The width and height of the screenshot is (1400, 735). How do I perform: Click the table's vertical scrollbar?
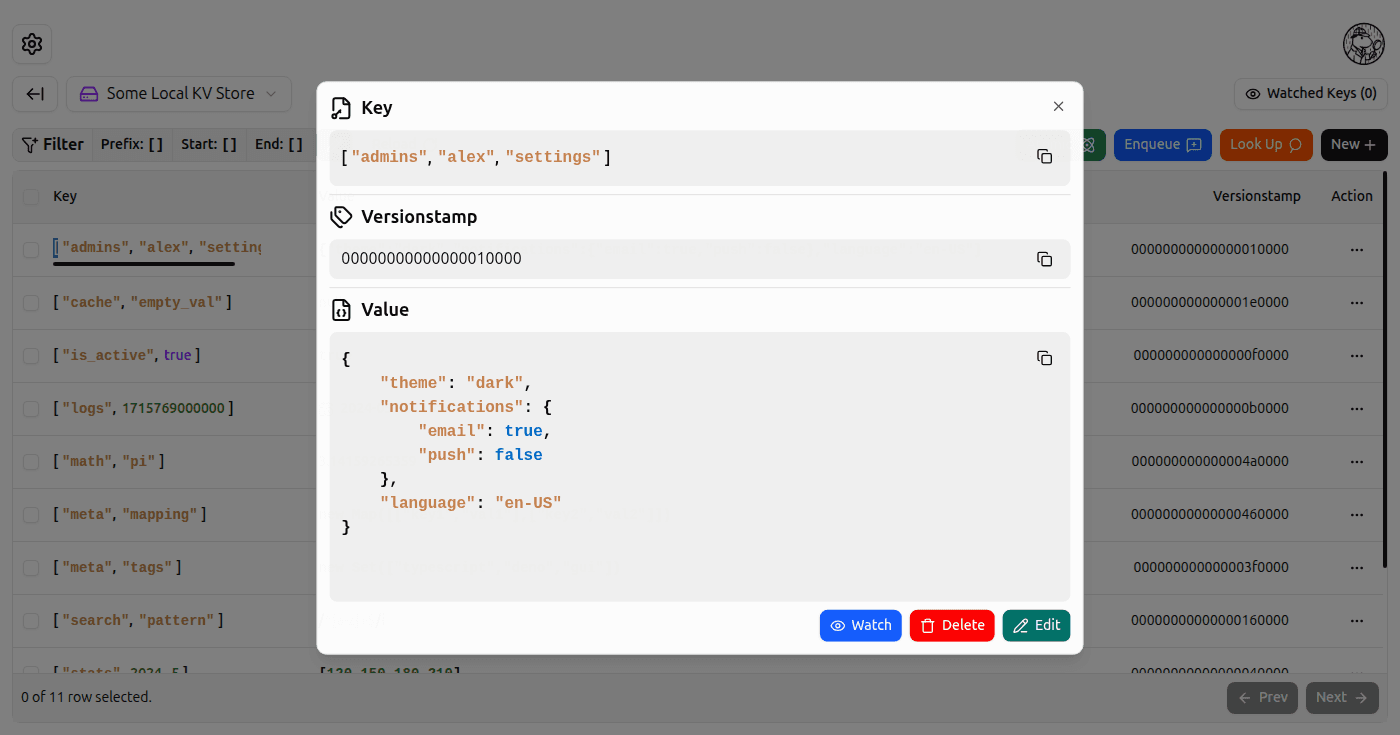coord(1385,370)
